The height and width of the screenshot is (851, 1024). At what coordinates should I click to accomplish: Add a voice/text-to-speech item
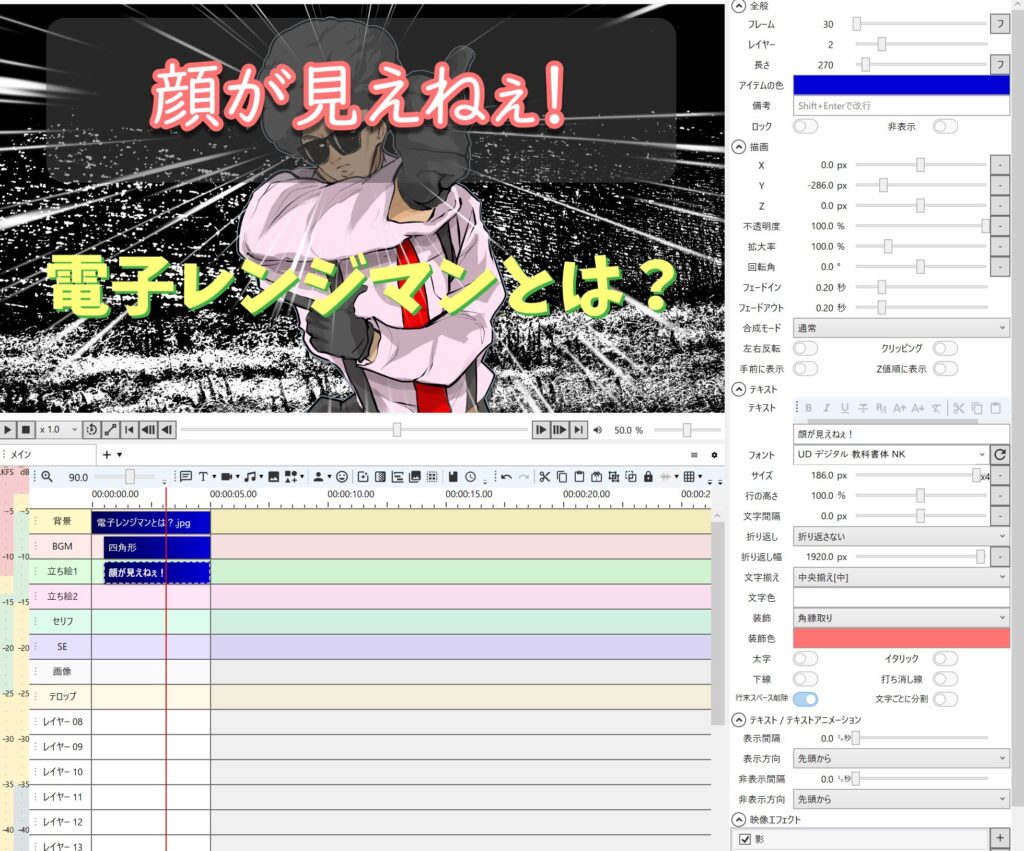pos(187,477)
